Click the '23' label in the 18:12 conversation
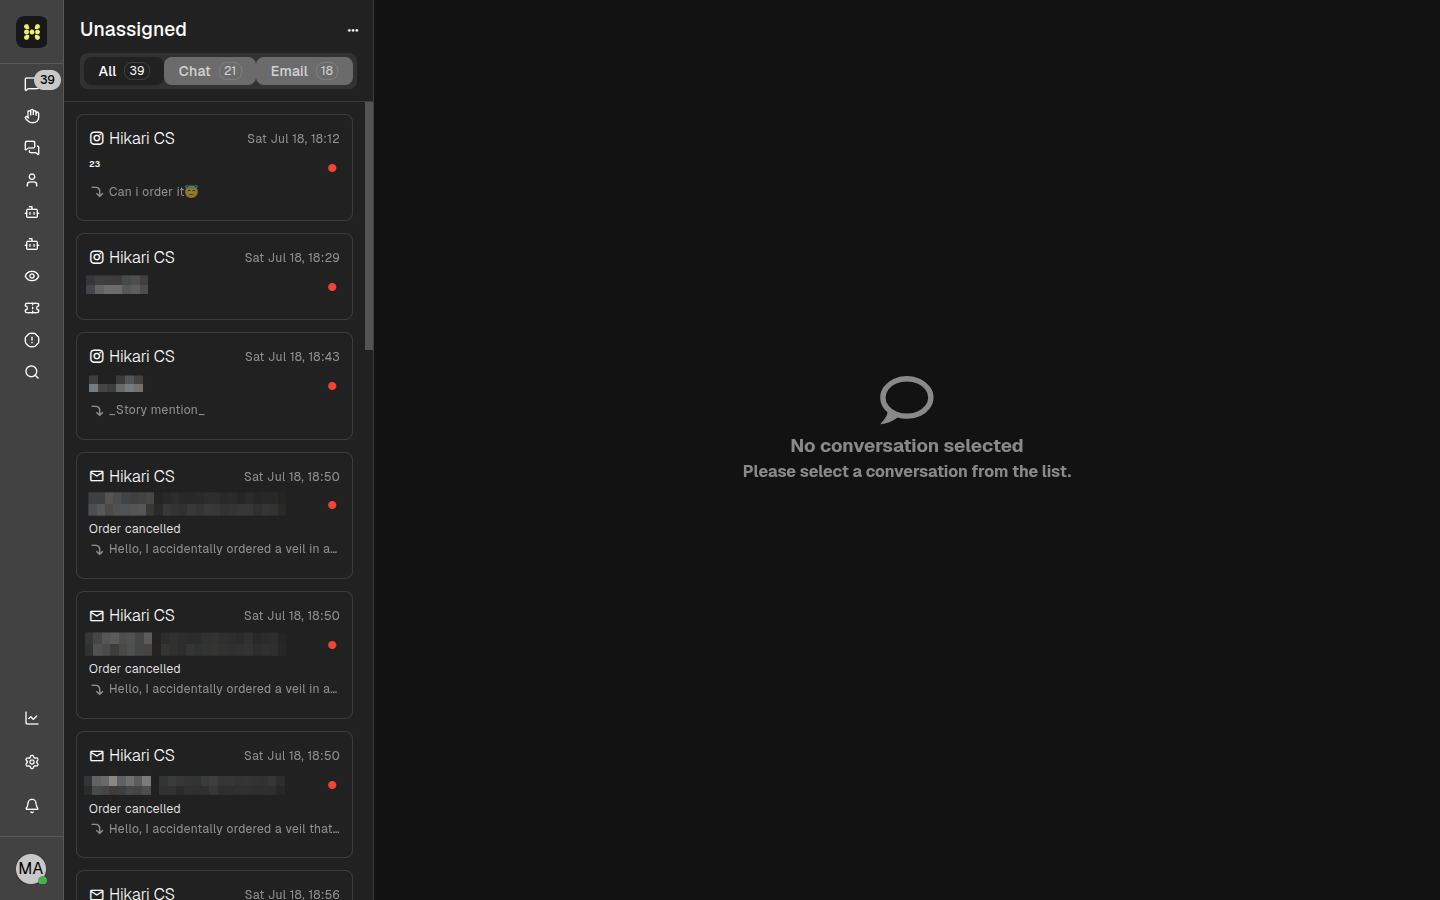Image resolution: width=1440 pixels, height=900 pixels. click(95, 164)
